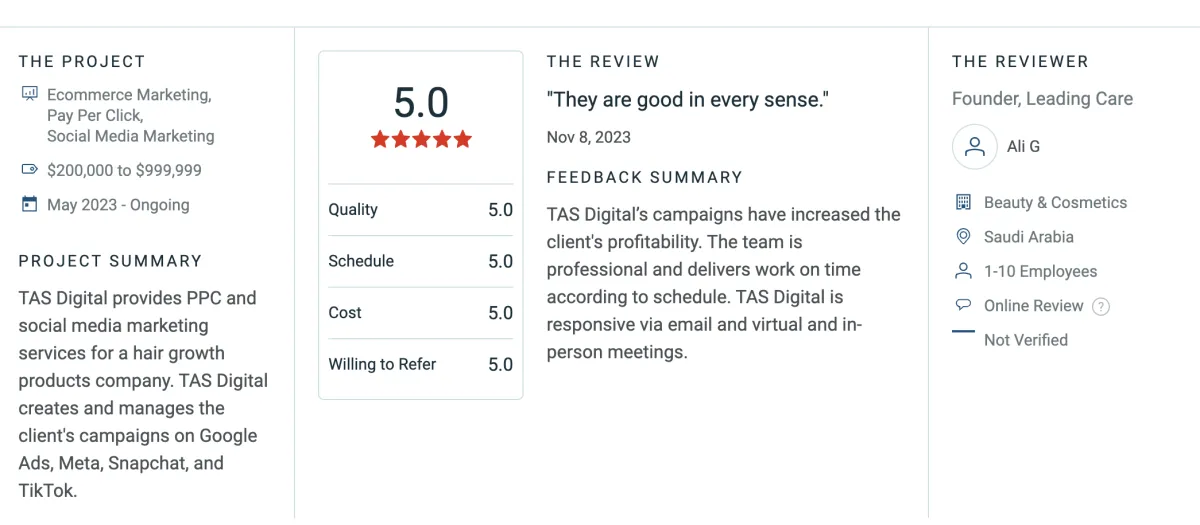Select the Quality score row

click(421, 210)
